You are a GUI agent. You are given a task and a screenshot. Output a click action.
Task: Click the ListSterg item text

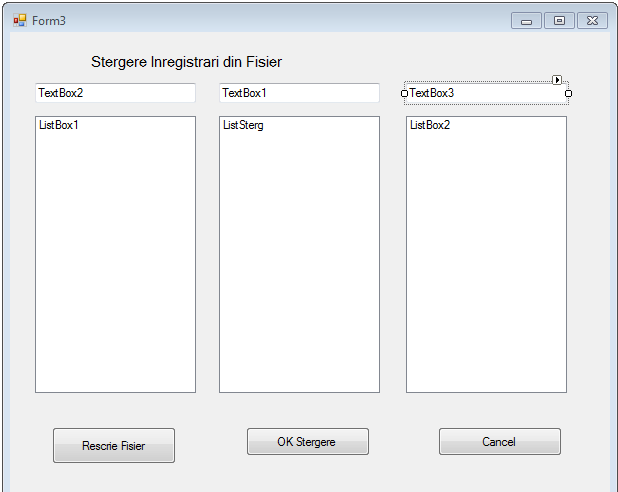pos(243,125)
